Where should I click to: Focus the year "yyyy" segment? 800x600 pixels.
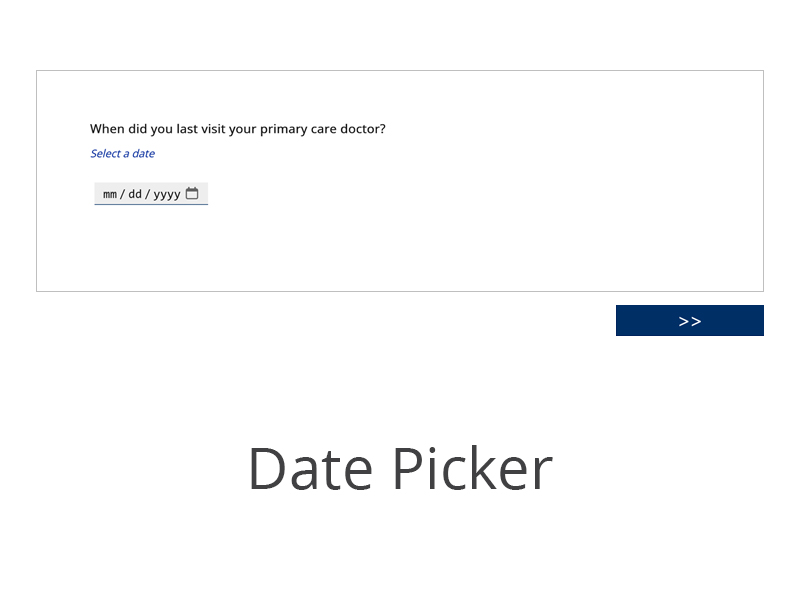tap(167, 194)
